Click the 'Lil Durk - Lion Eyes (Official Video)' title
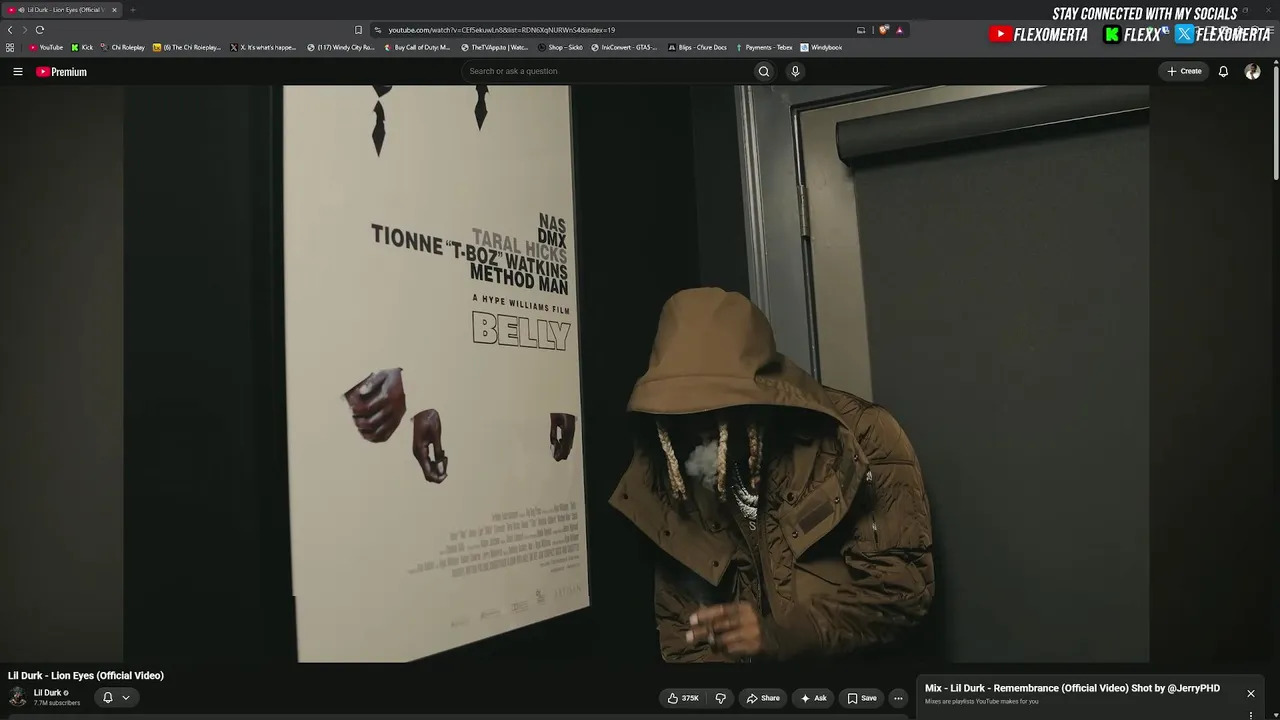 tap(86, 676)
